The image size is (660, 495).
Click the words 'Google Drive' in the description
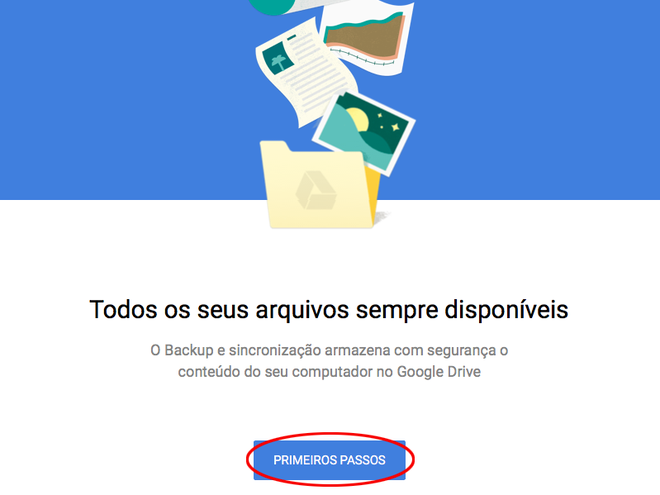coord(439,372)
